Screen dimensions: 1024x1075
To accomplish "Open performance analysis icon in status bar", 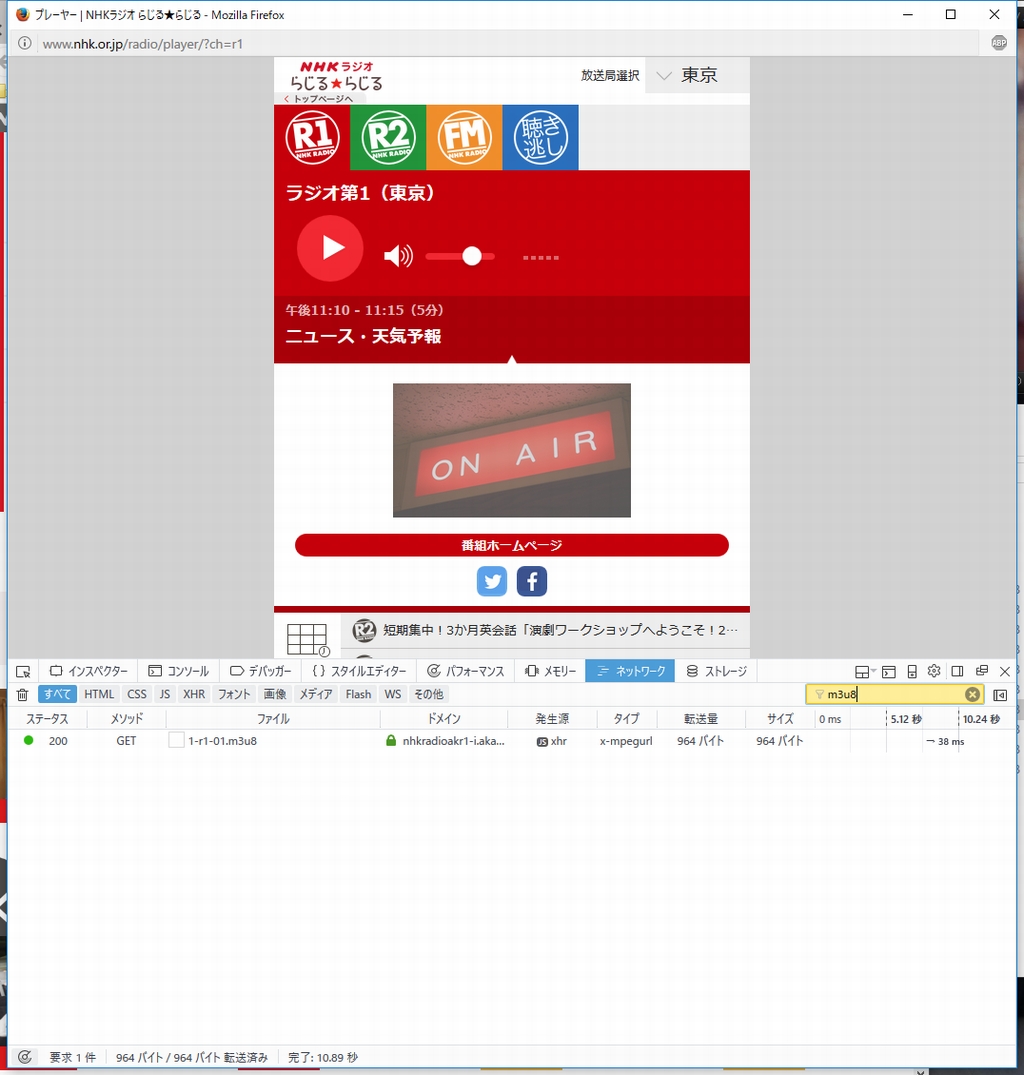I will click(25, 1057).
